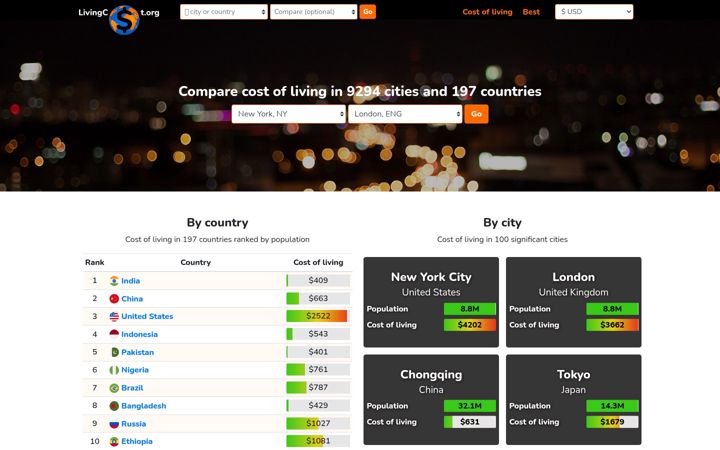Click the $429 cost value for Bangladesh
The height and width of the screenshot is (450, 720).
pyautogui.click(x=318, y=405)
